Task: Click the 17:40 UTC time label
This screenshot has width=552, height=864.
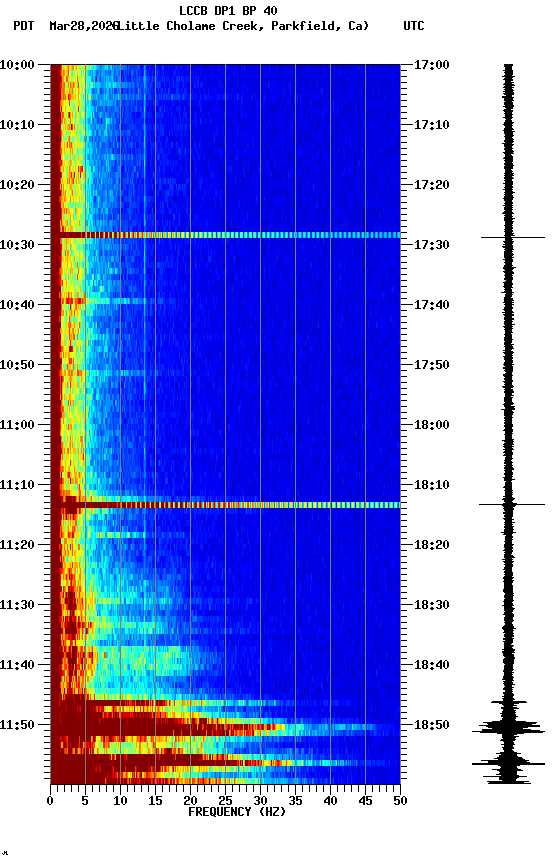Action: click(432, 305)
